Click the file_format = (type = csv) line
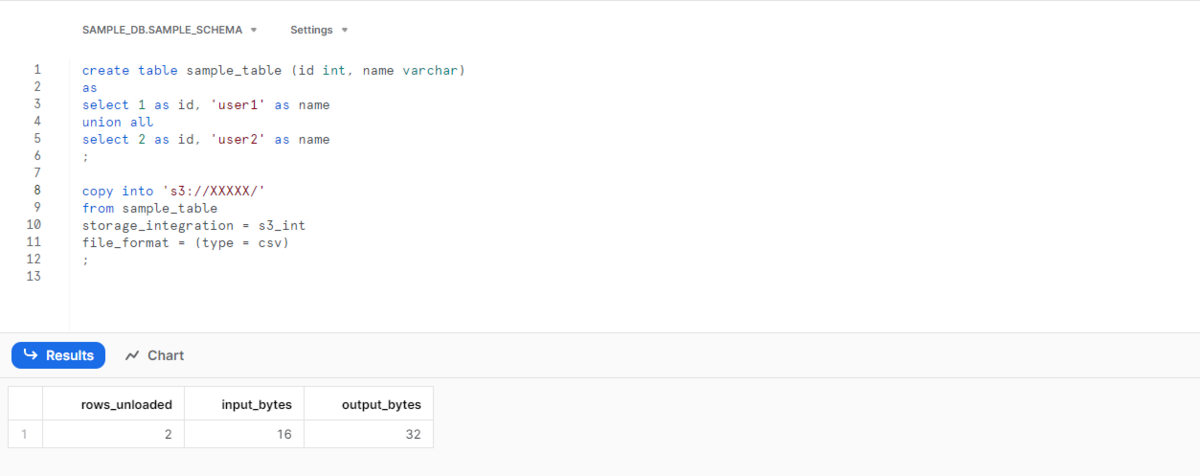This screenshot has height=476, width=1200. point(185,242)
